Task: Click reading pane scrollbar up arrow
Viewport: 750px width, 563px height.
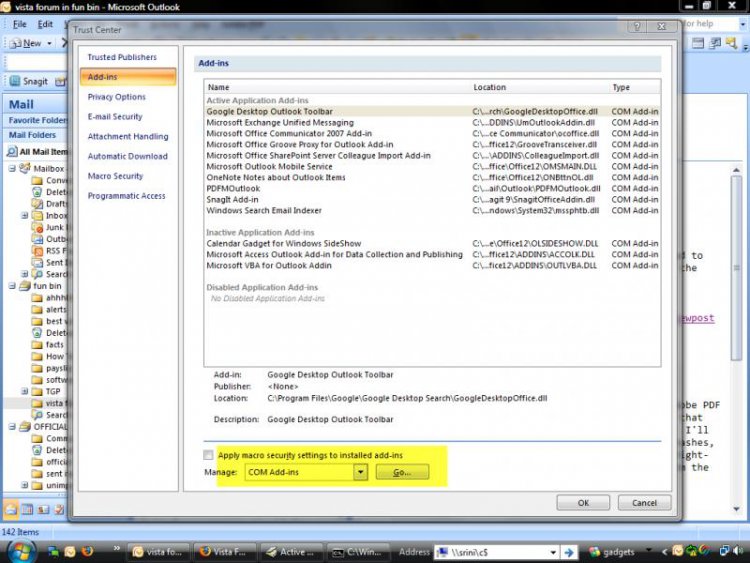Action: 737,170
